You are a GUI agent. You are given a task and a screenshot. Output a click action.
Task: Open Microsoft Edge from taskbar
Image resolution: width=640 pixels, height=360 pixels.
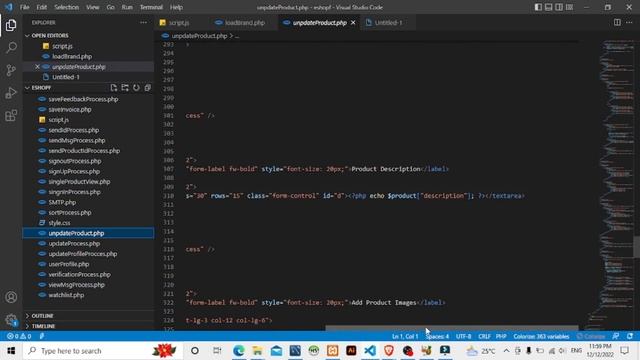(x=239, y=351)
